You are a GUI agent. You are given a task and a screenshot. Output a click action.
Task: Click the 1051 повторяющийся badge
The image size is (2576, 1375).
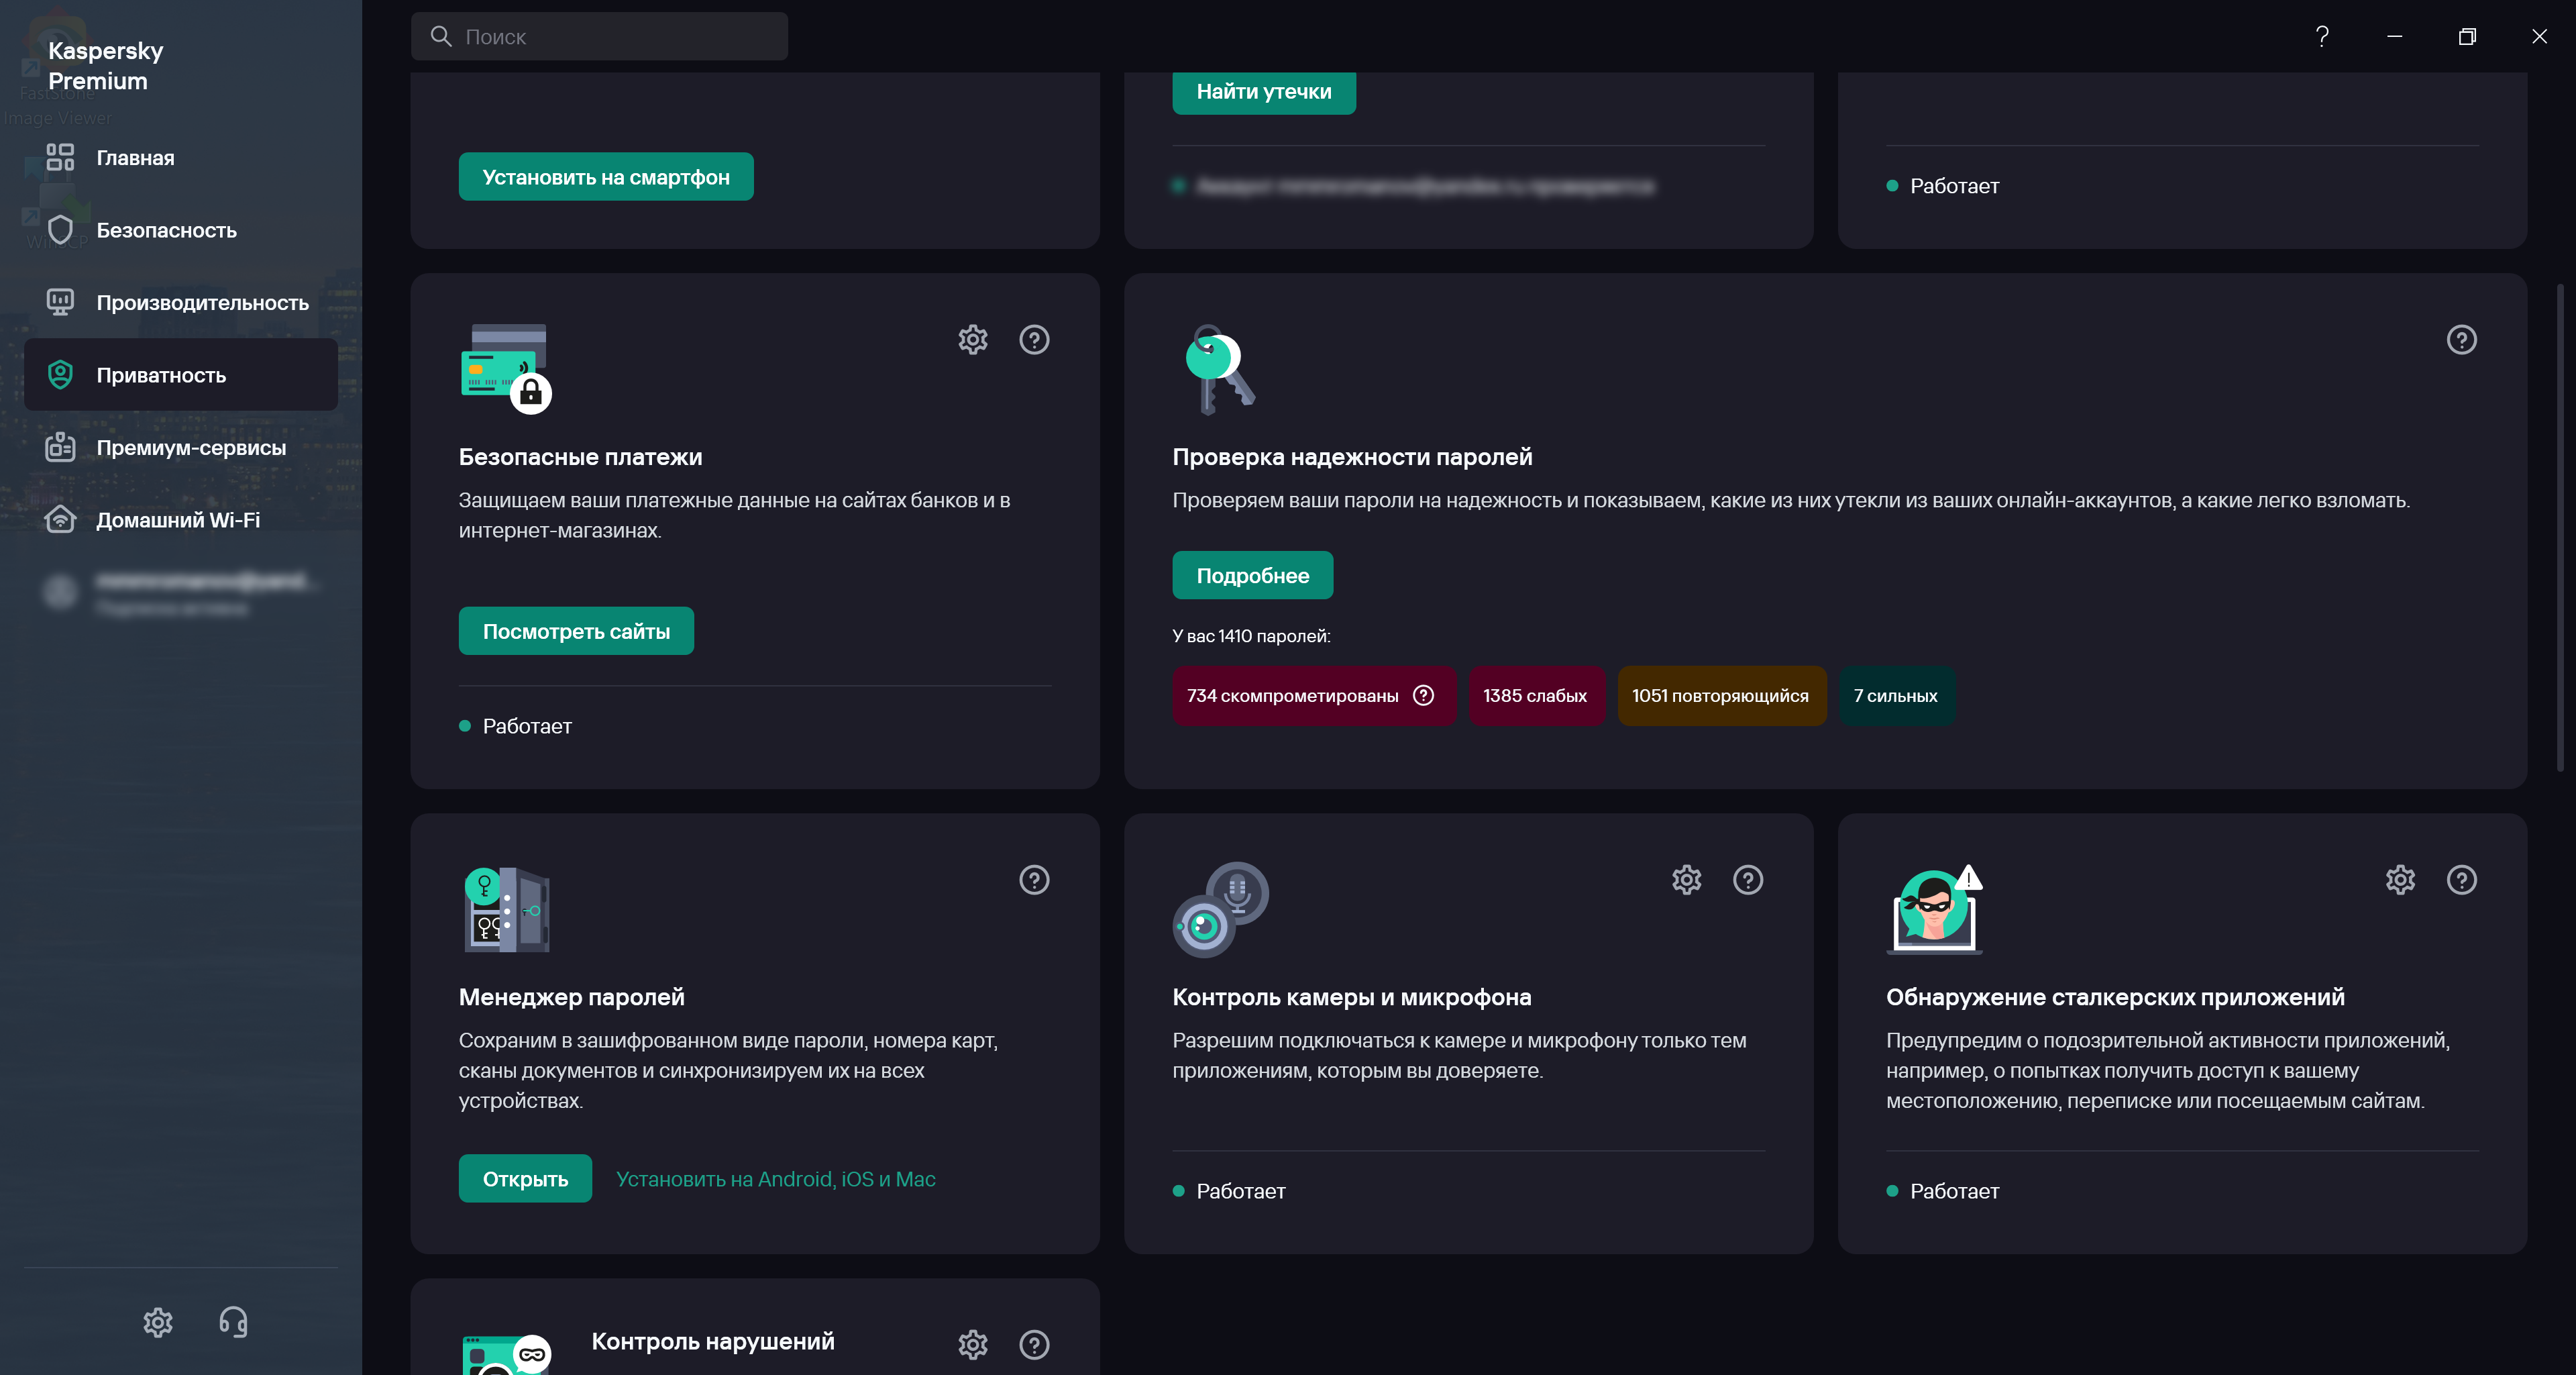[x=1720, y=695]
